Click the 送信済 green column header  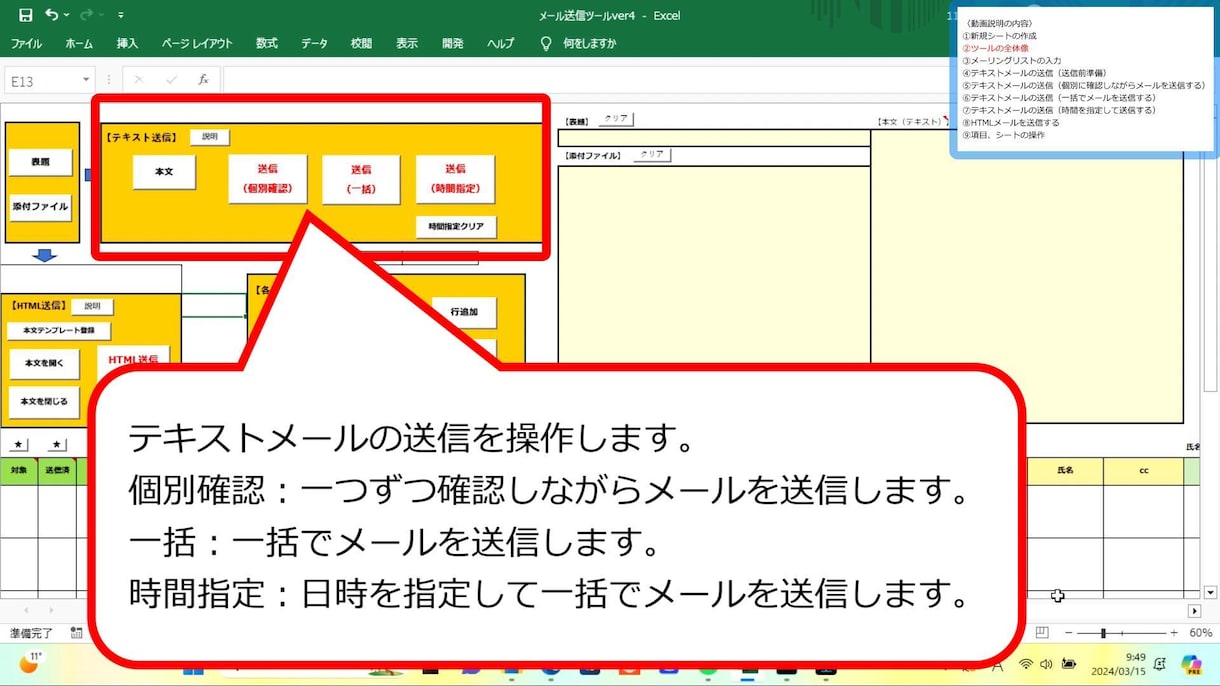point(57,471)
